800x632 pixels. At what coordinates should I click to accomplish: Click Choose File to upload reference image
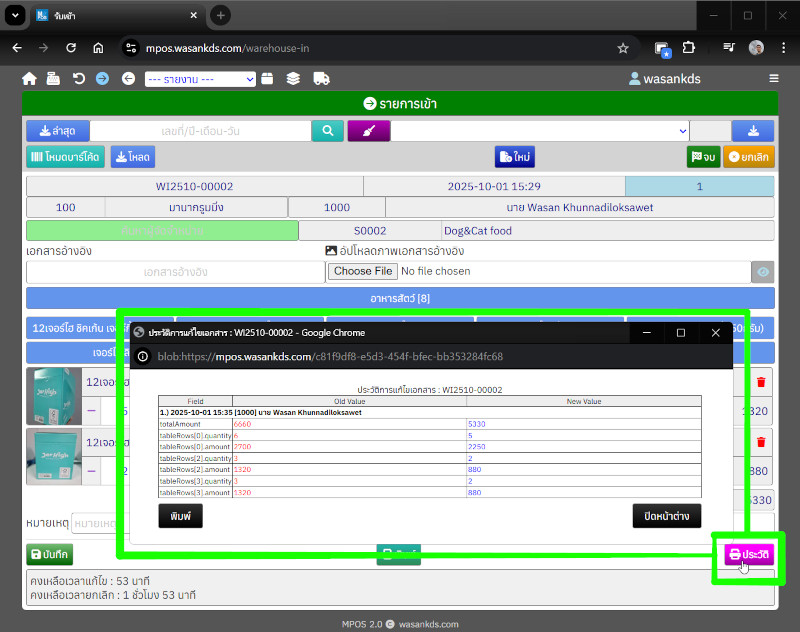(x=362, y=271)
